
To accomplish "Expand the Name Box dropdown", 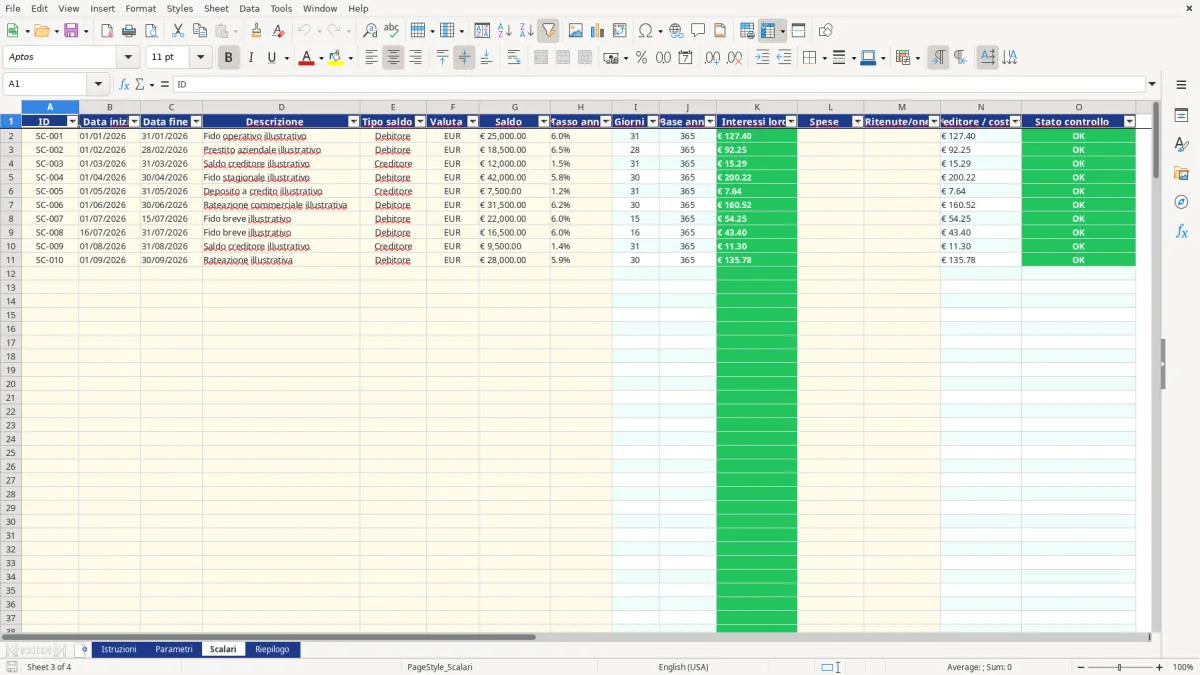I will pyautogui.click(x=98, y=84).
